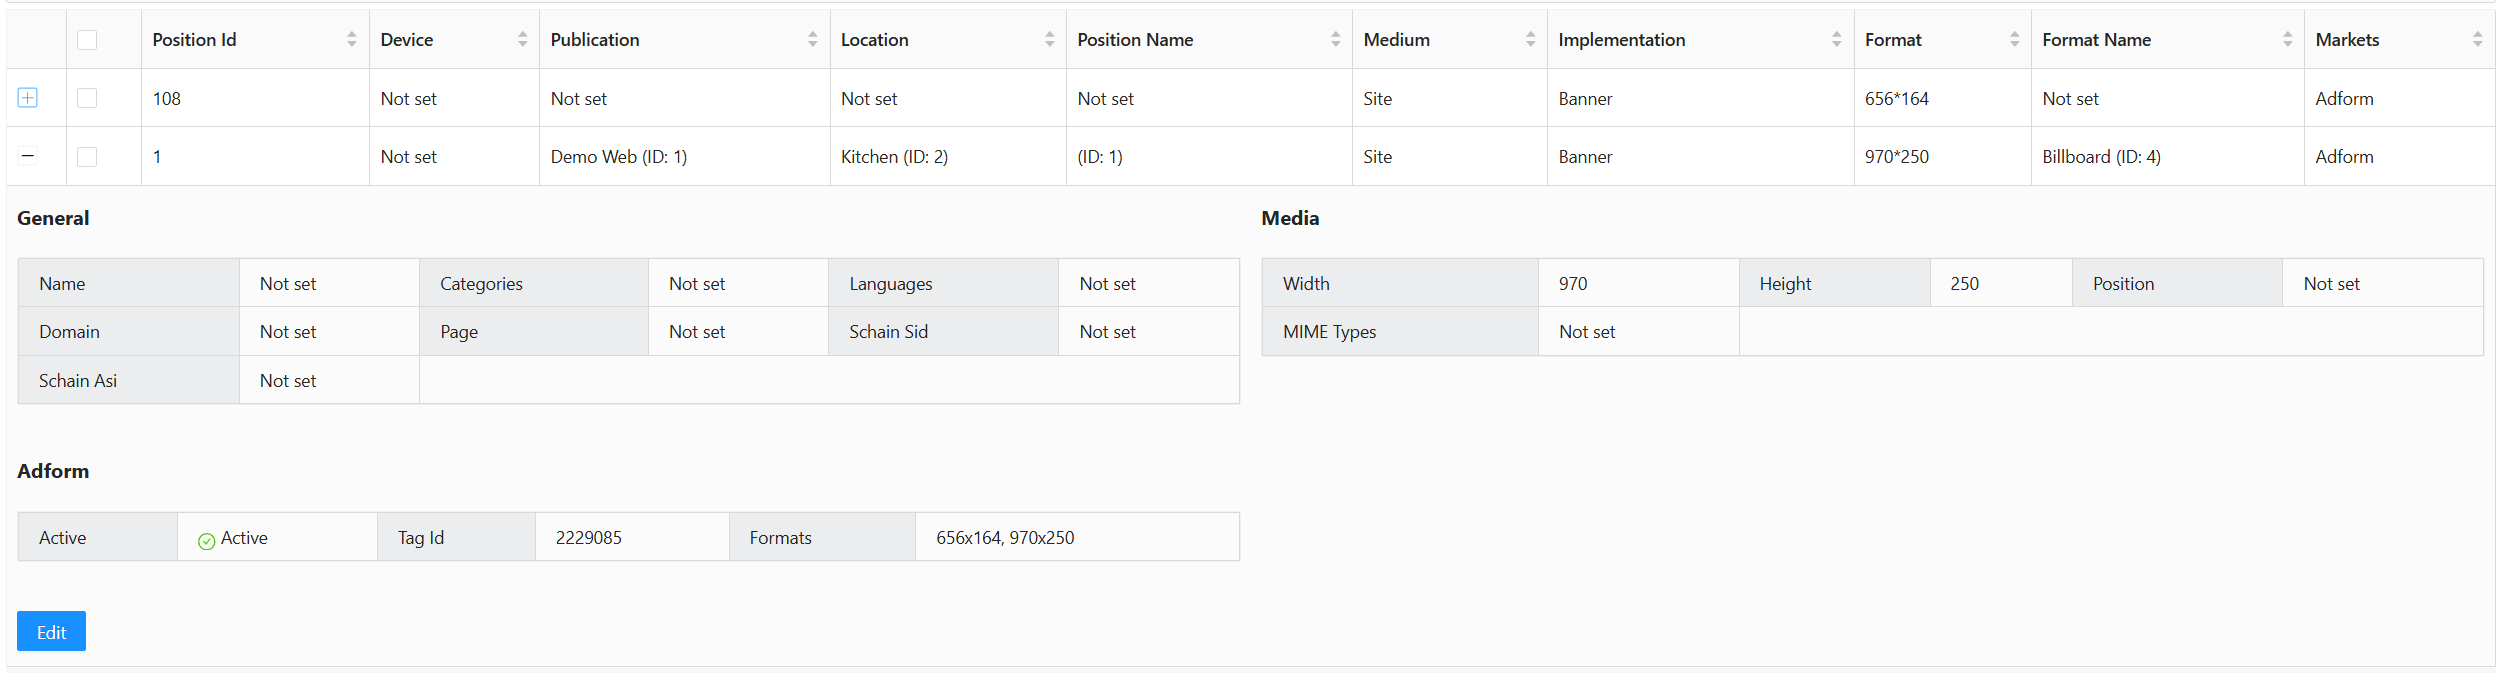This screenshot has height=673, width=2515.
Task: Sort by Medium column arrows
Action: tap(1530, 40)
